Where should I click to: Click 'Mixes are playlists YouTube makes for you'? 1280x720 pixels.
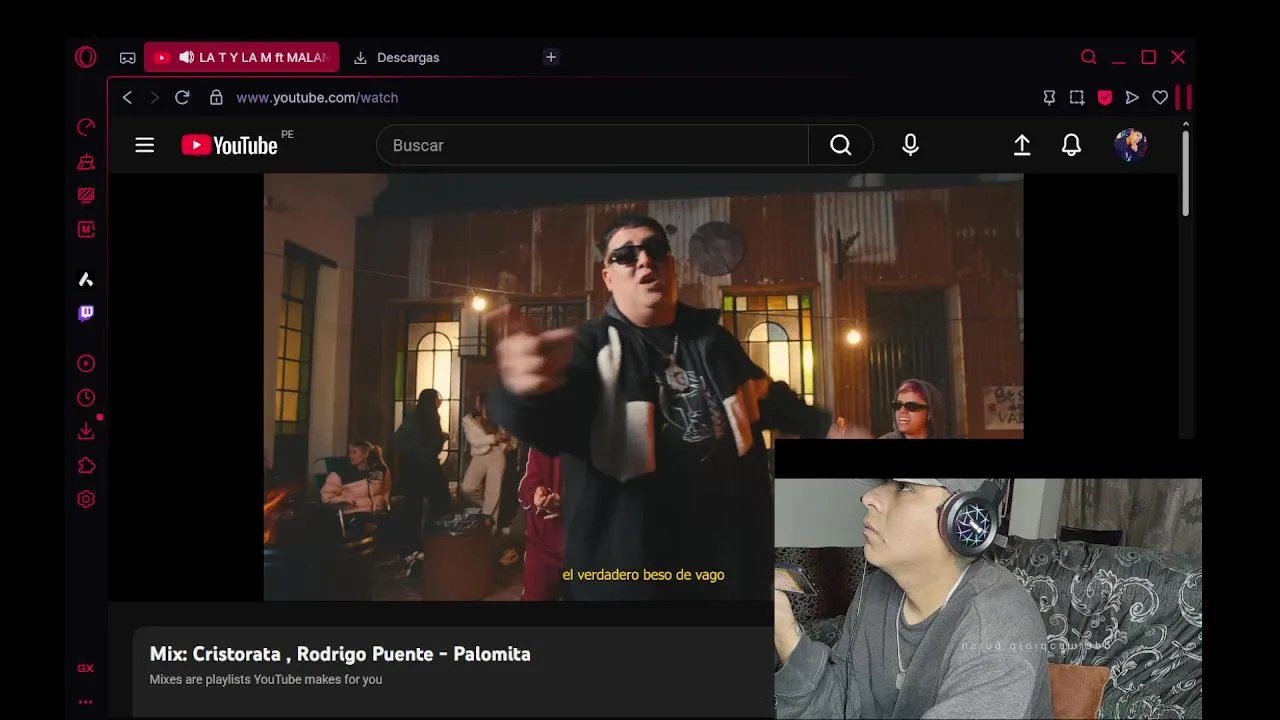tap(266, 680)
